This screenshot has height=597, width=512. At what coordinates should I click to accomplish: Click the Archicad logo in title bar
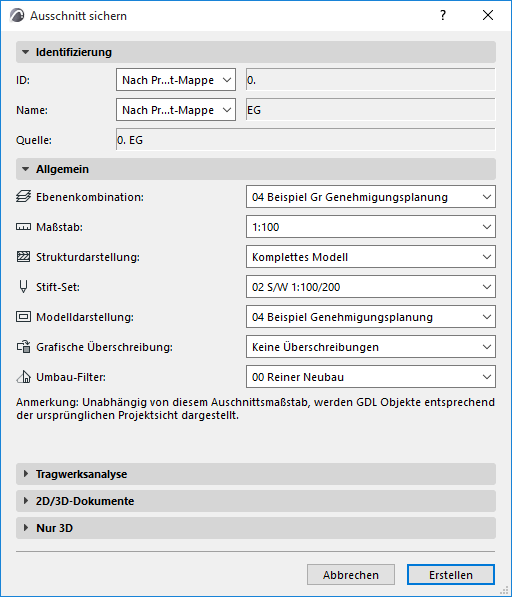click(17, 16)
